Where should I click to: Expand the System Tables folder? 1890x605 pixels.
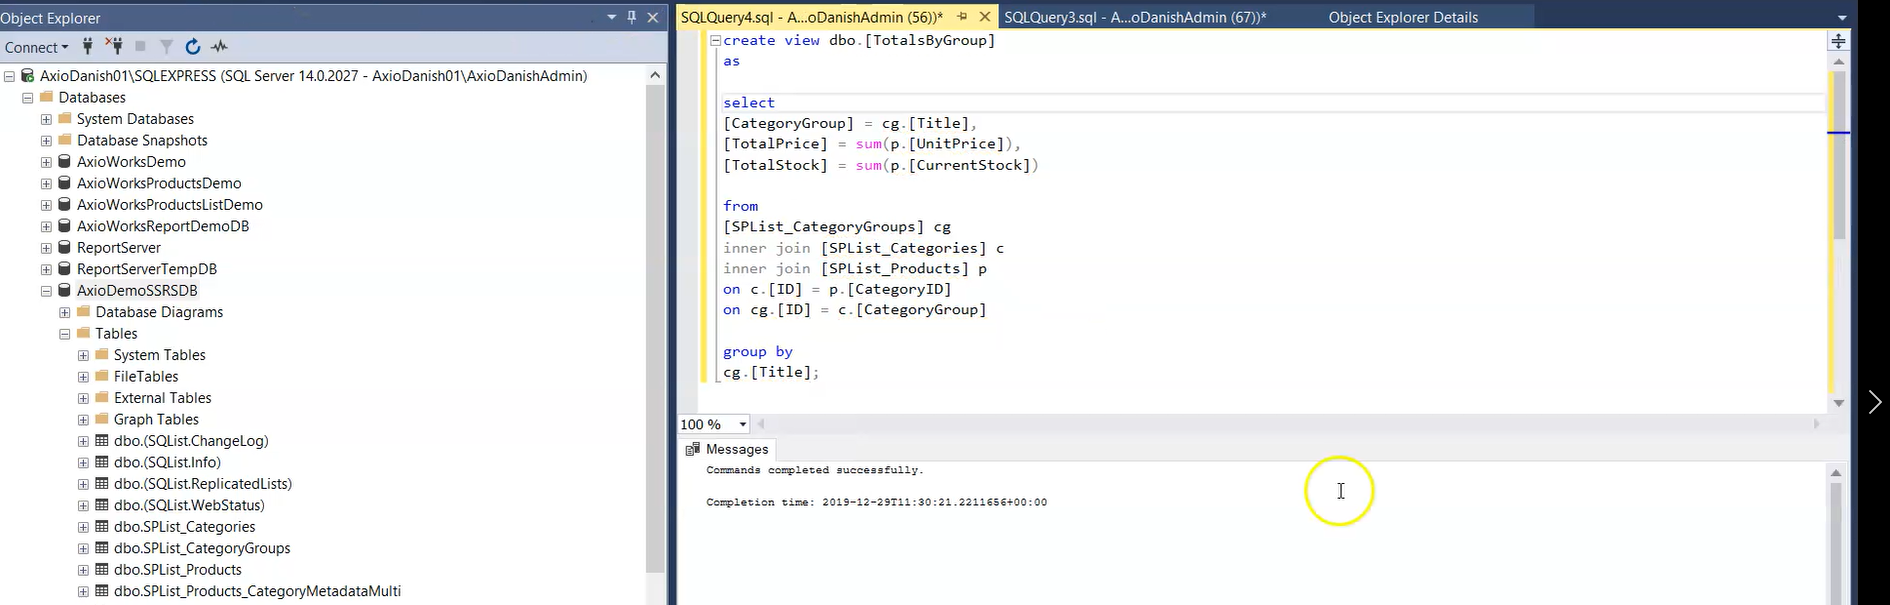pyautogui.click(x=83, y=355)
